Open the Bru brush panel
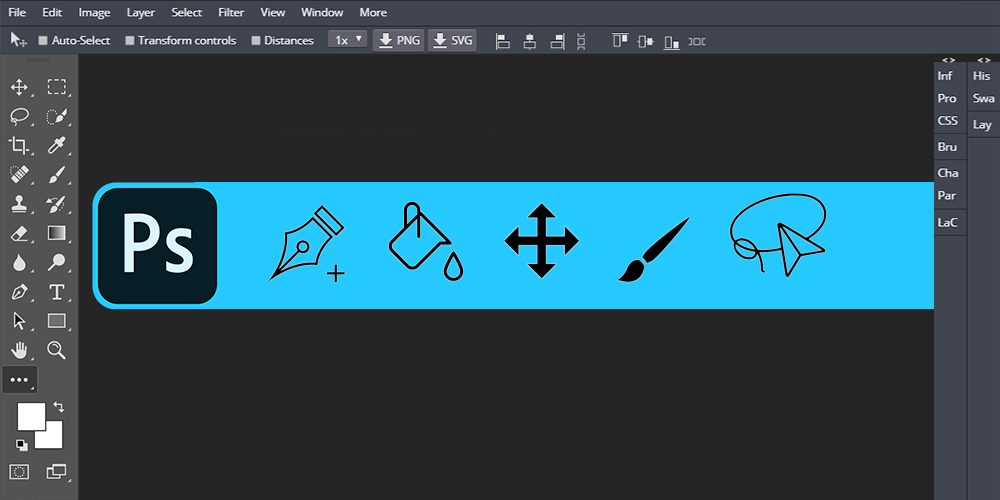This screenshot has width=1000, height=500. (947, 147)
